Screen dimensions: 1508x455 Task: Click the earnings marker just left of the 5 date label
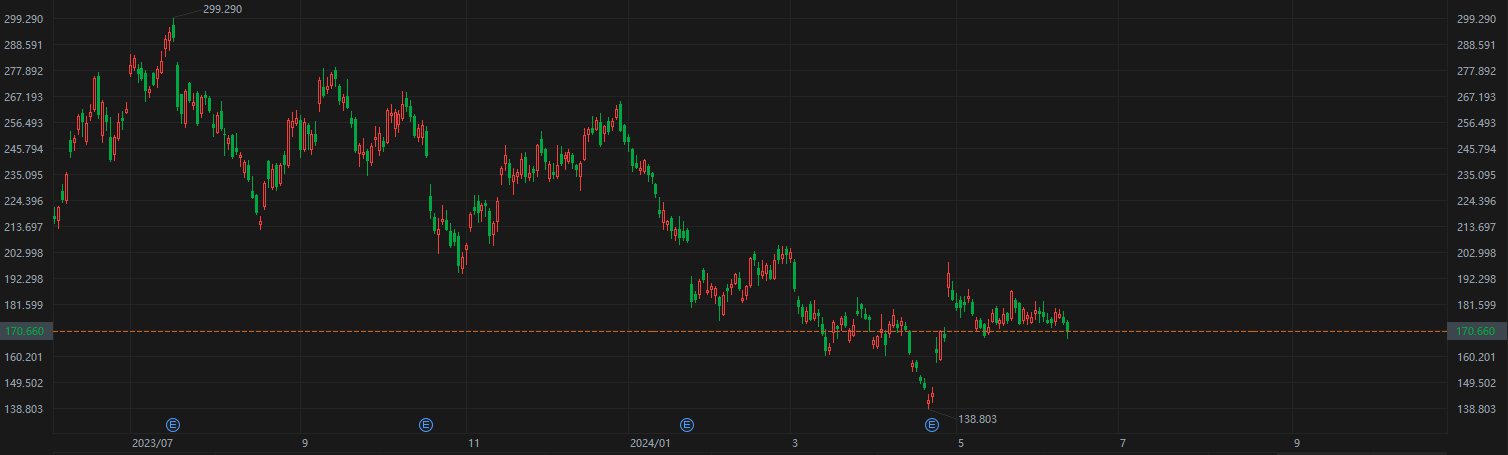(x=932, y=425)
